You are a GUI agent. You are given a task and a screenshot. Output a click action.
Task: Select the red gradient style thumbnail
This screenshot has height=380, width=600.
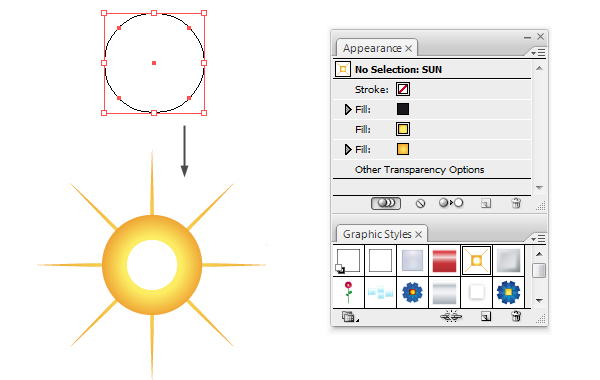pos(444,261)
